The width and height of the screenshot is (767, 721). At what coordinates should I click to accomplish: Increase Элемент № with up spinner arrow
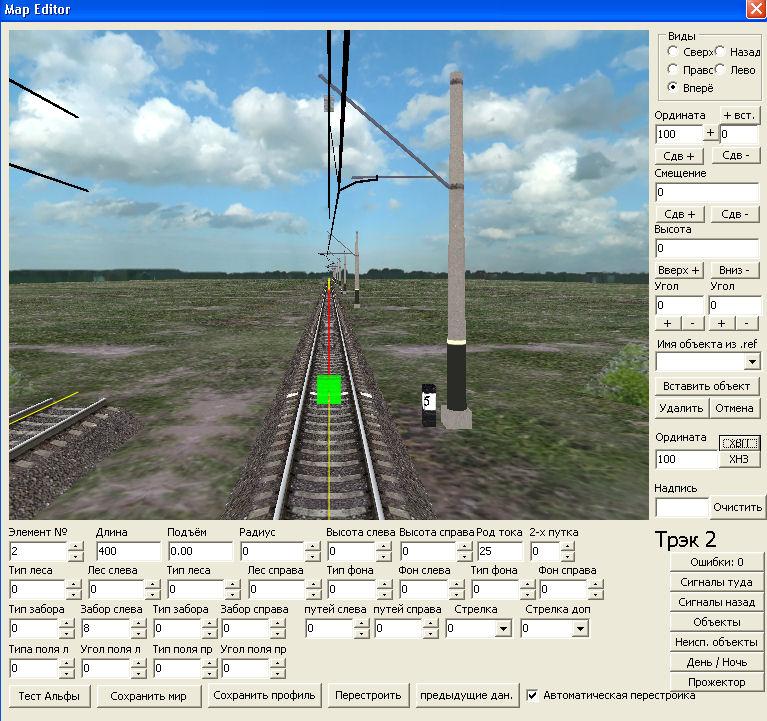click(x=75, y=546)
